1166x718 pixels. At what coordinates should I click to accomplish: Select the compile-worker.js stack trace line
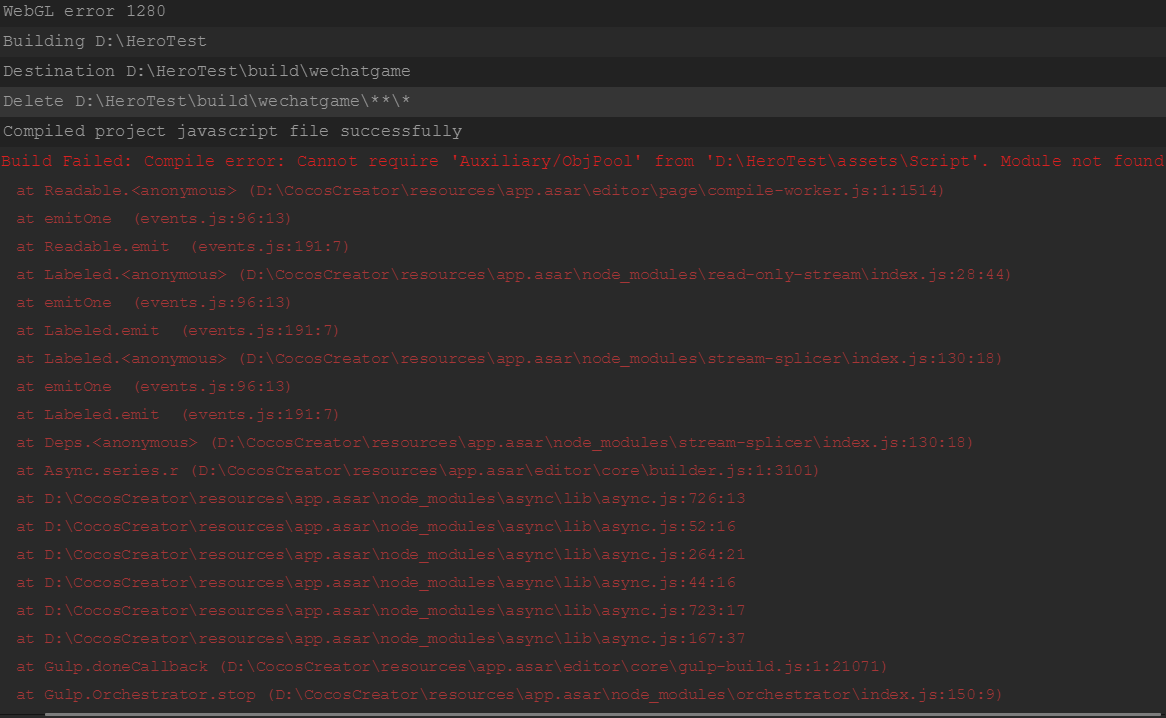480,190
